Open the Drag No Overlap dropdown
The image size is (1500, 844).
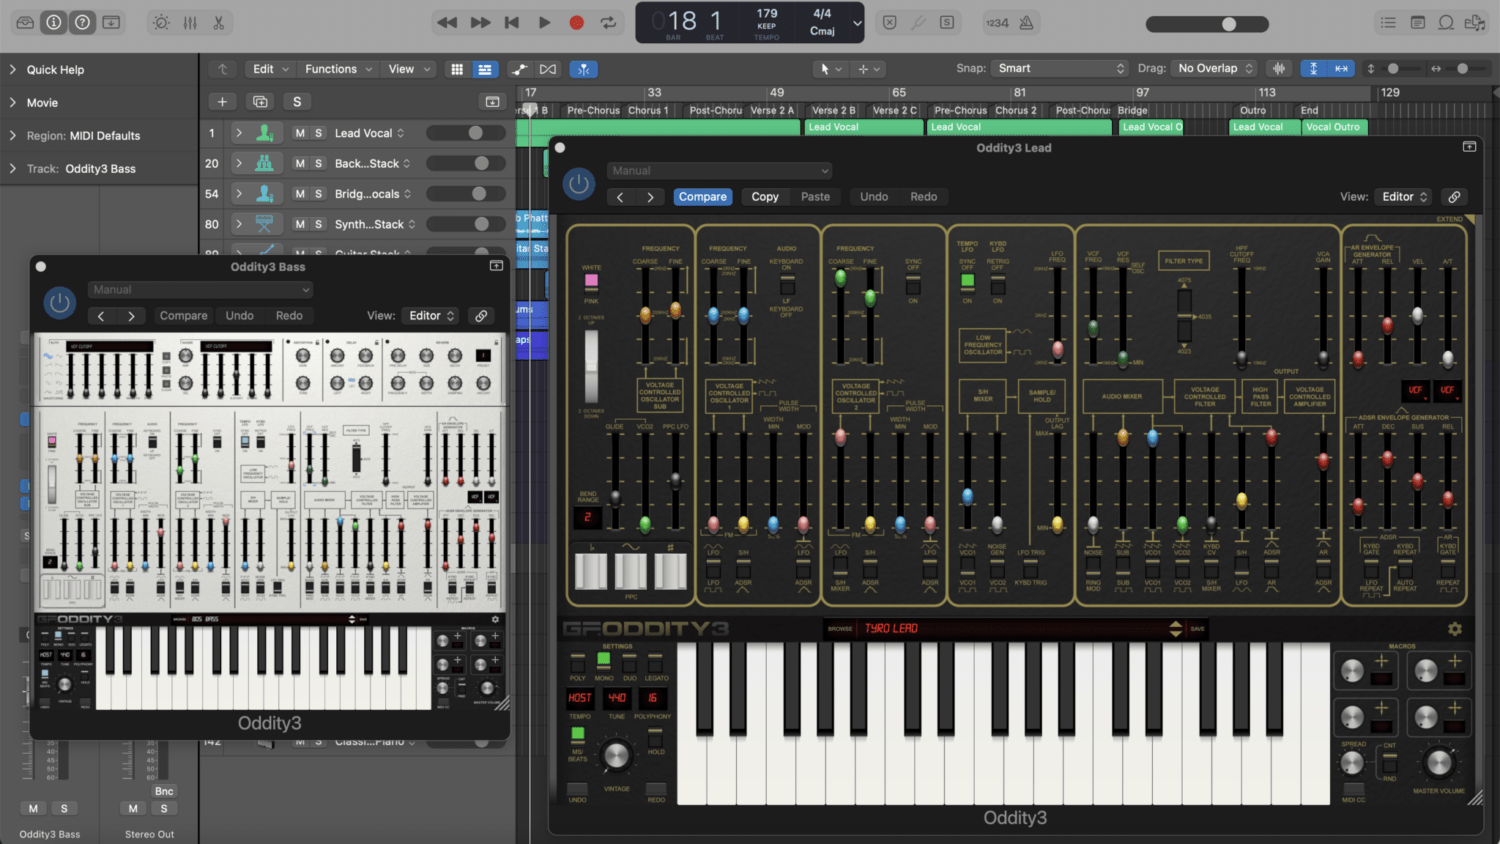1212,68
